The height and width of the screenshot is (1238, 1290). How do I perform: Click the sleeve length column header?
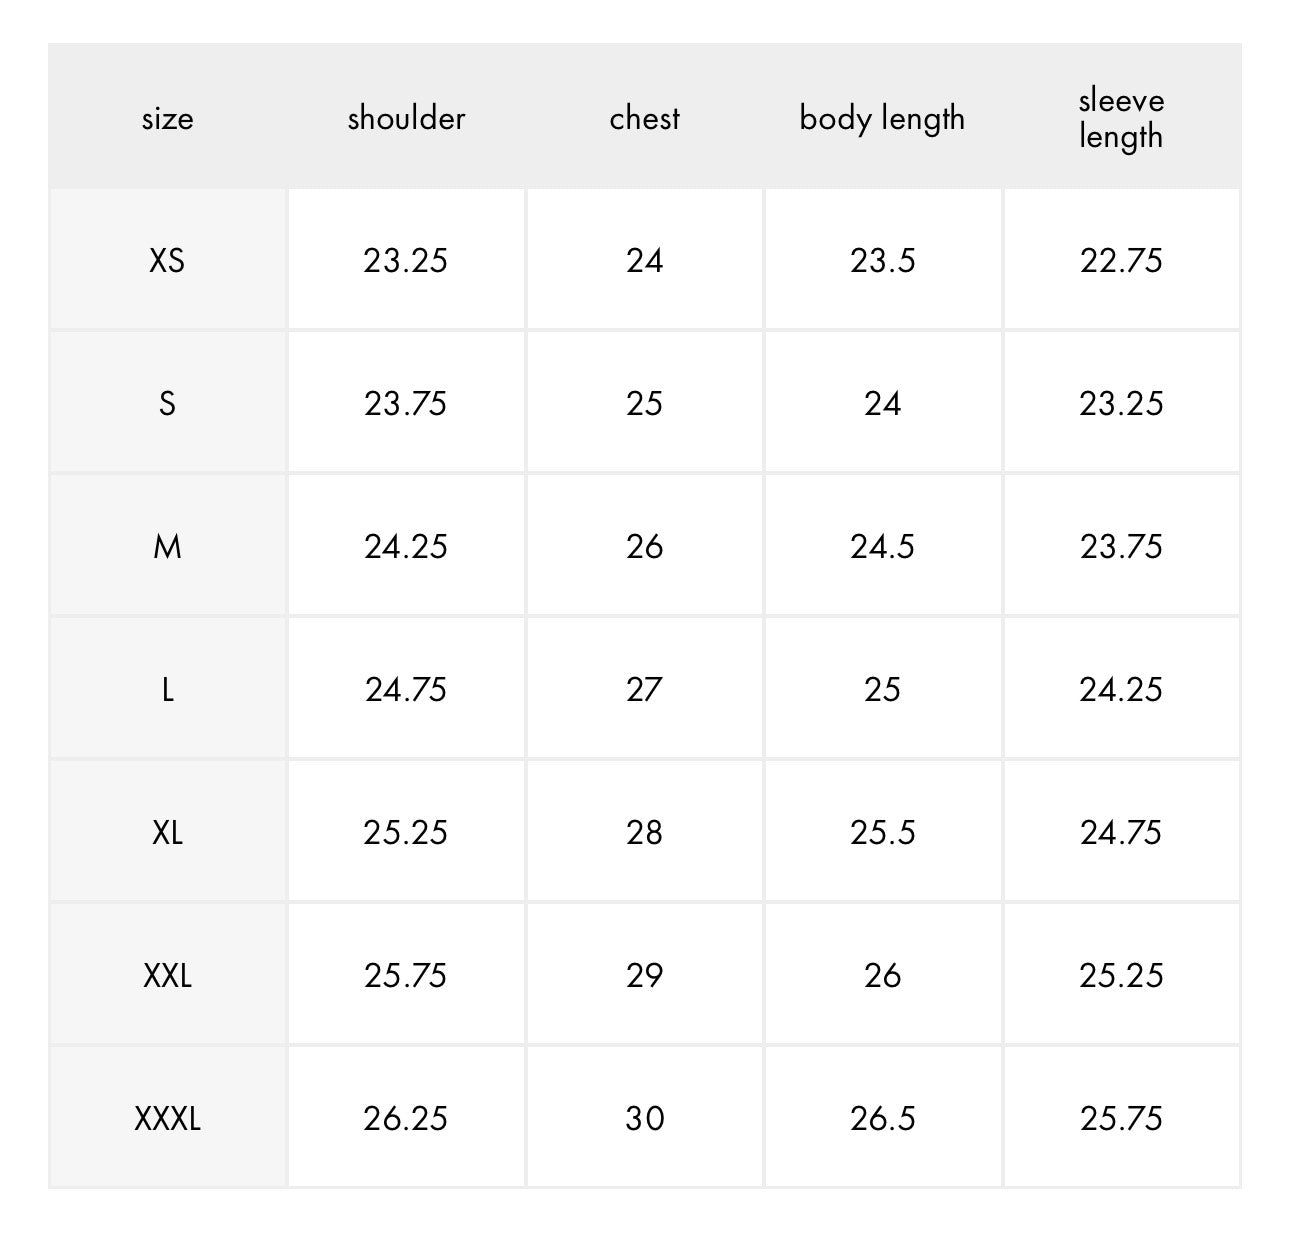(1121, 118)
